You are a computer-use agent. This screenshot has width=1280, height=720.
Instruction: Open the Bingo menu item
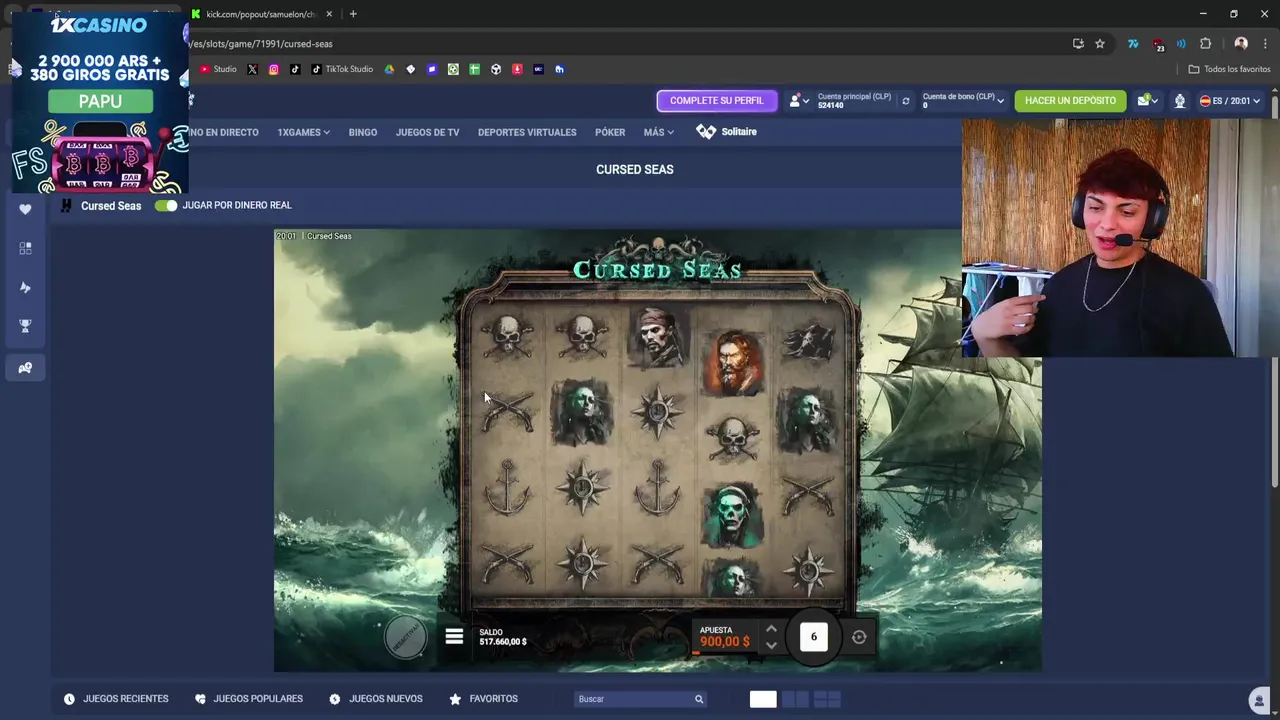tap(362, 132)
